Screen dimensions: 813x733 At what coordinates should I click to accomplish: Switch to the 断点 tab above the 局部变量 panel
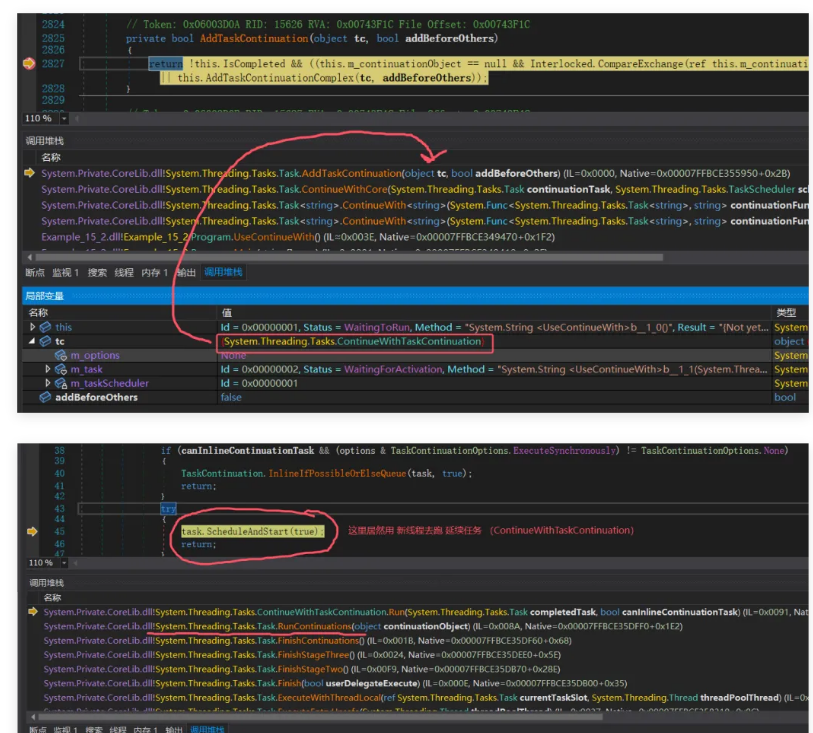click(x=35, y=272)
